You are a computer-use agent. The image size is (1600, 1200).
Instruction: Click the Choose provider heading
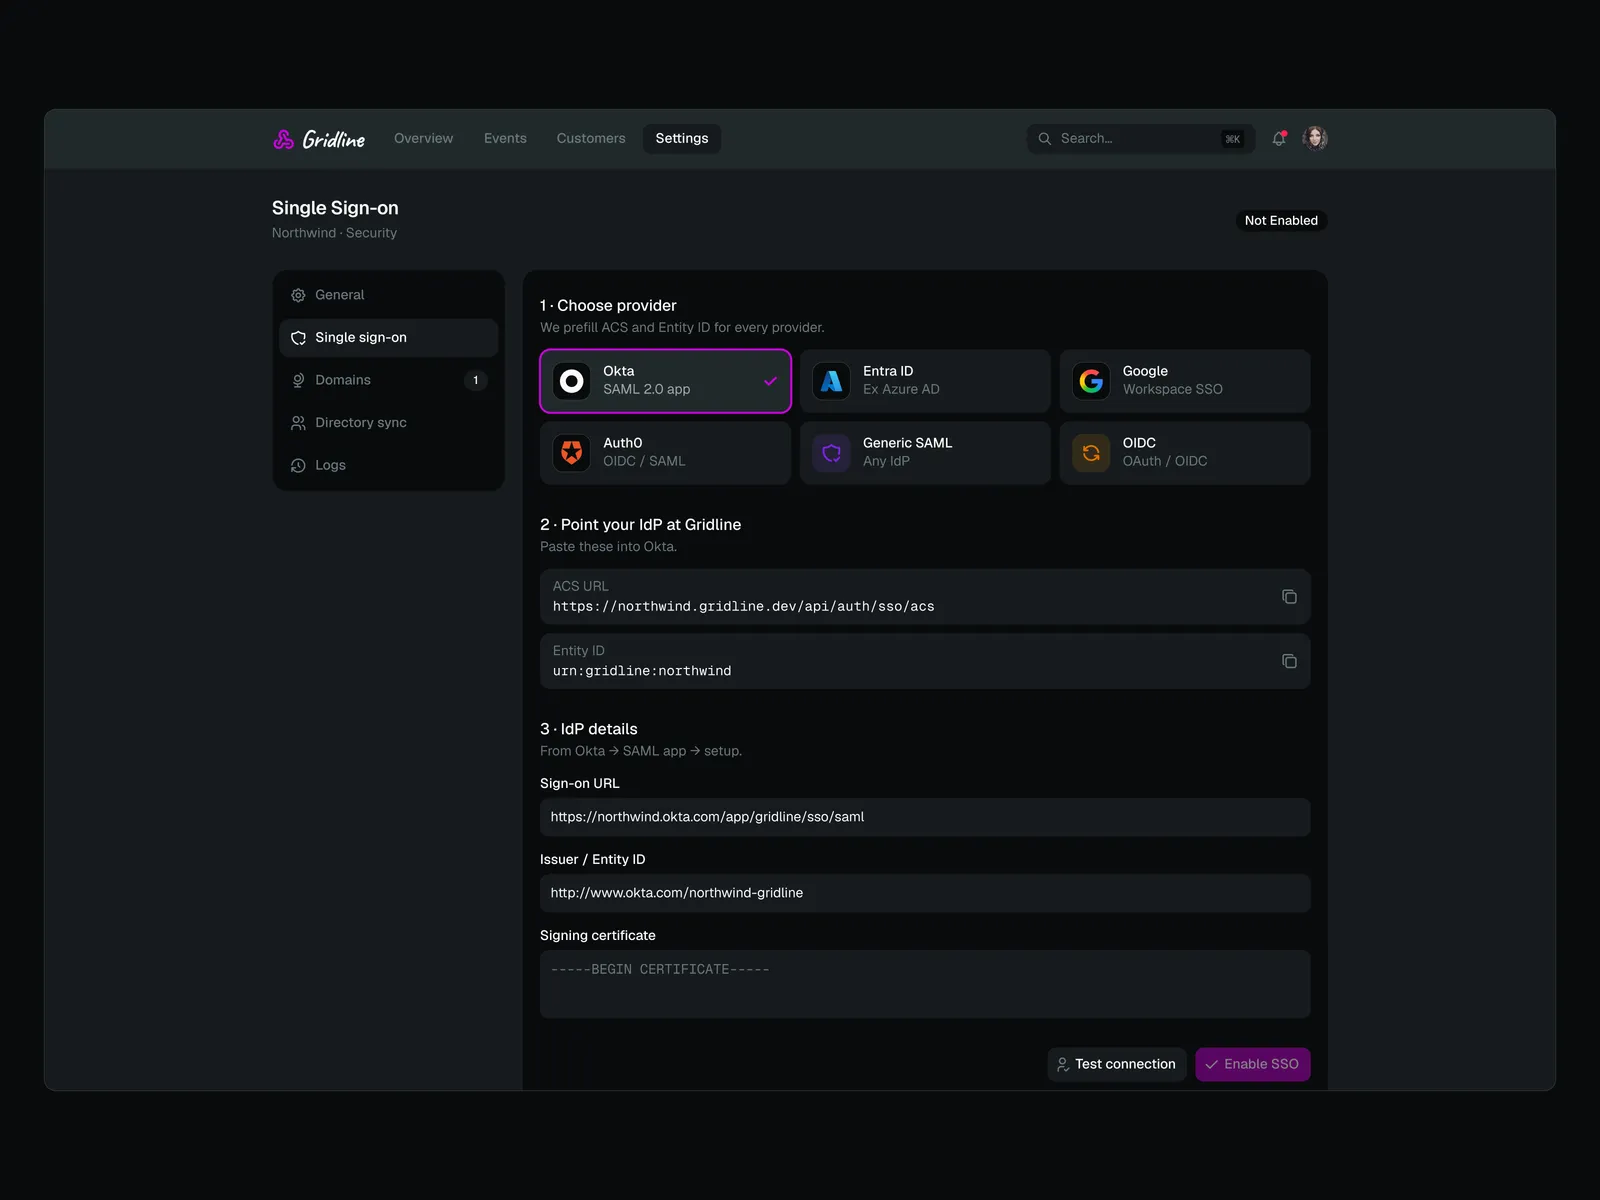pos(608,306)
